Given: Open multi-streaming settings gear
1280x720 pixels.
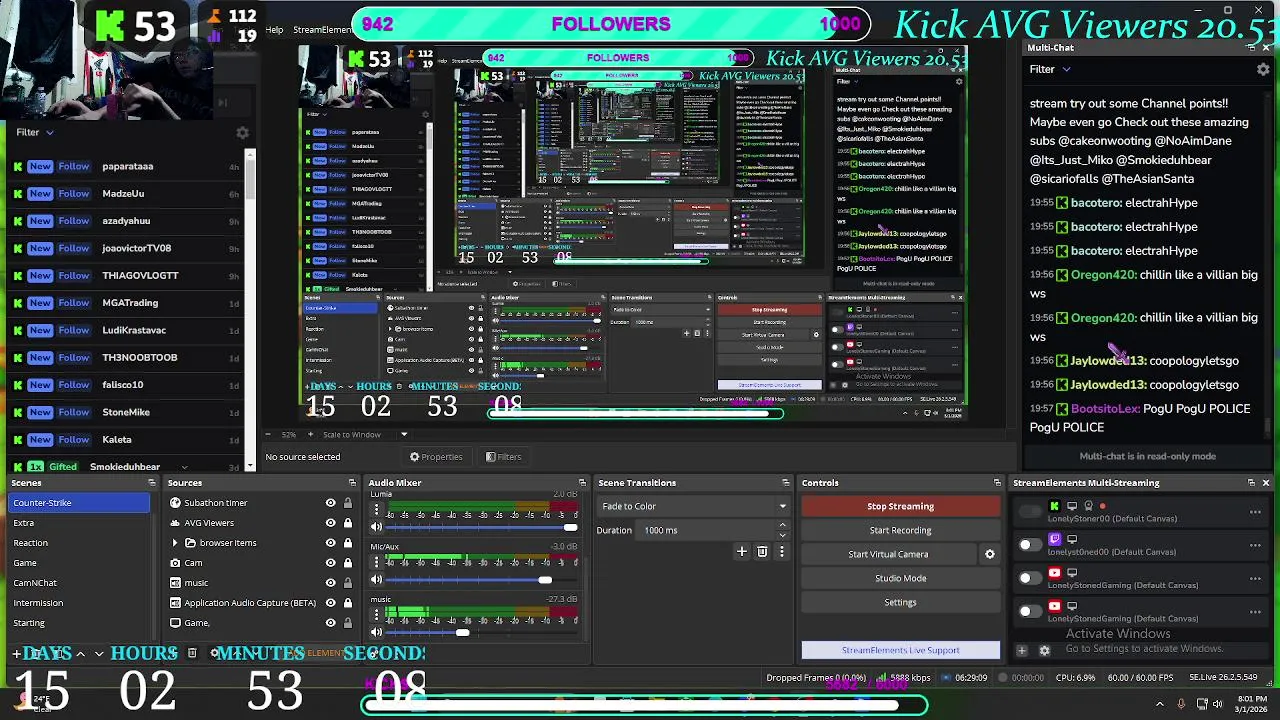Looking at the screenshot, I should pos(1045,651).
